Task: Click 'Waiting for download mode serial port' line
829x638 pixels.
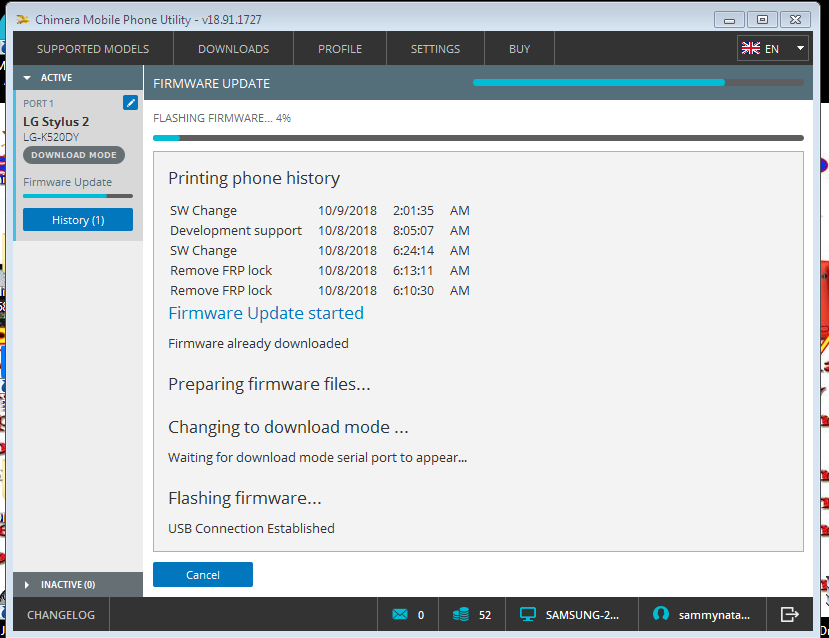Action: tap(317, 457)
